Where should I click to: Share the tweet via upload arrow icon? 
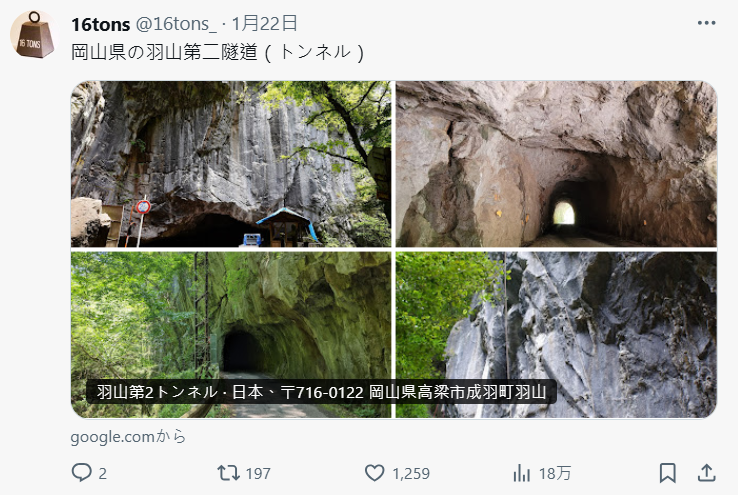(706, 473)
